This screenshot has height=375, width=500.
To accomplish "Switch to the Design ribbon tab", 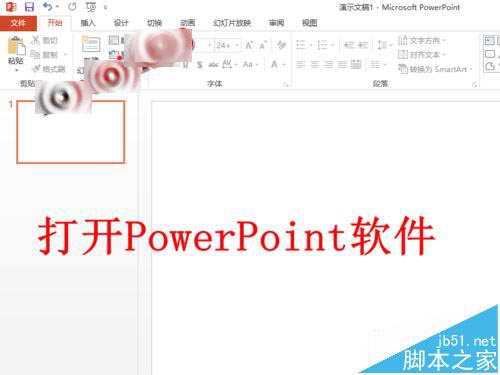I will (121, 23).
